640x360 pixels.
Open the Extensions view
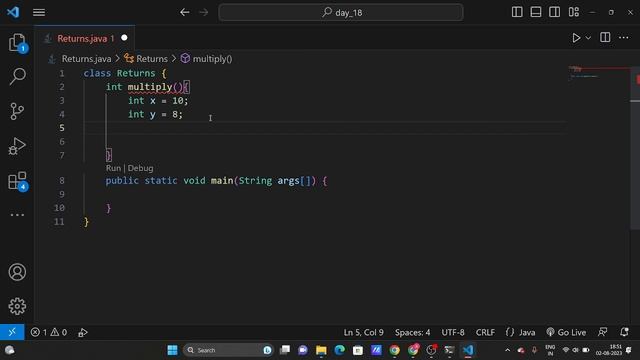[x=17, y=180]
